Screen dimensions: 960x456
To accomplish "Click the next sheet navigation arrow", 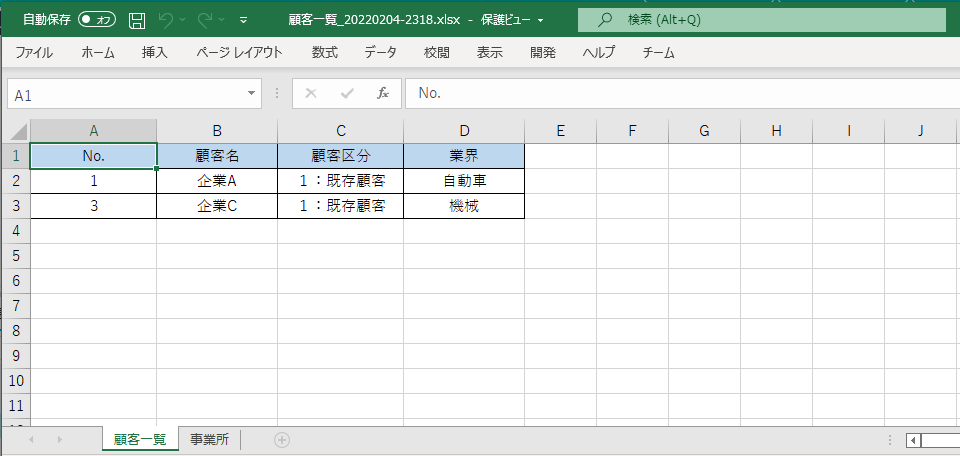I will pos(59,439).
